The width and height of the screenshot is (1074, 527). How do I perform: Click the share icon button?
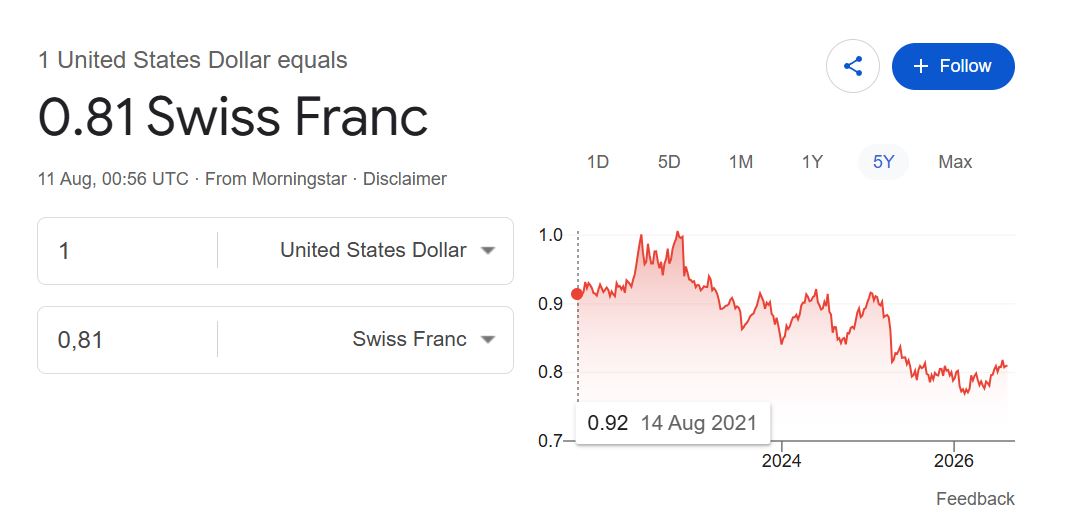click(852, 66)
